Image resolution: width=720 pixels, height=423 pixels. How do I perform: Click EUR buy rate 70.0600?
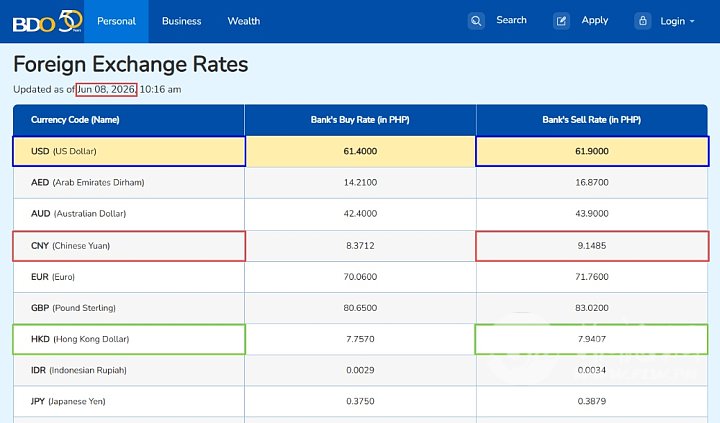(x=360, y=277)
